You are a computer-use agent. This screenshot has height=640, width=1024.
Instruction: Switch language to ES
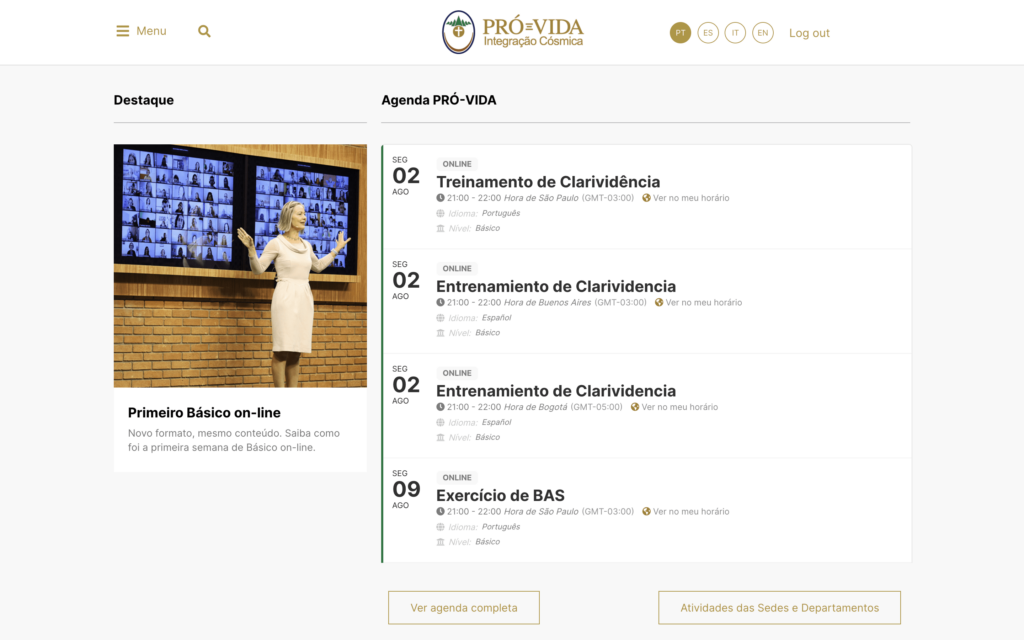coord(708,33)
